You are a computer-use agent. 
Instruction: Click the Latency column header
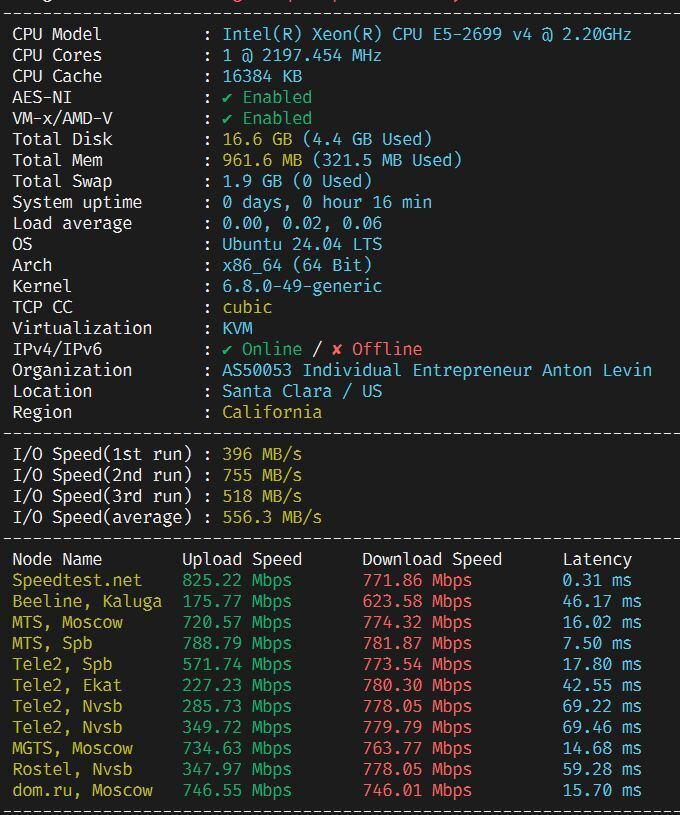point(597,559)
